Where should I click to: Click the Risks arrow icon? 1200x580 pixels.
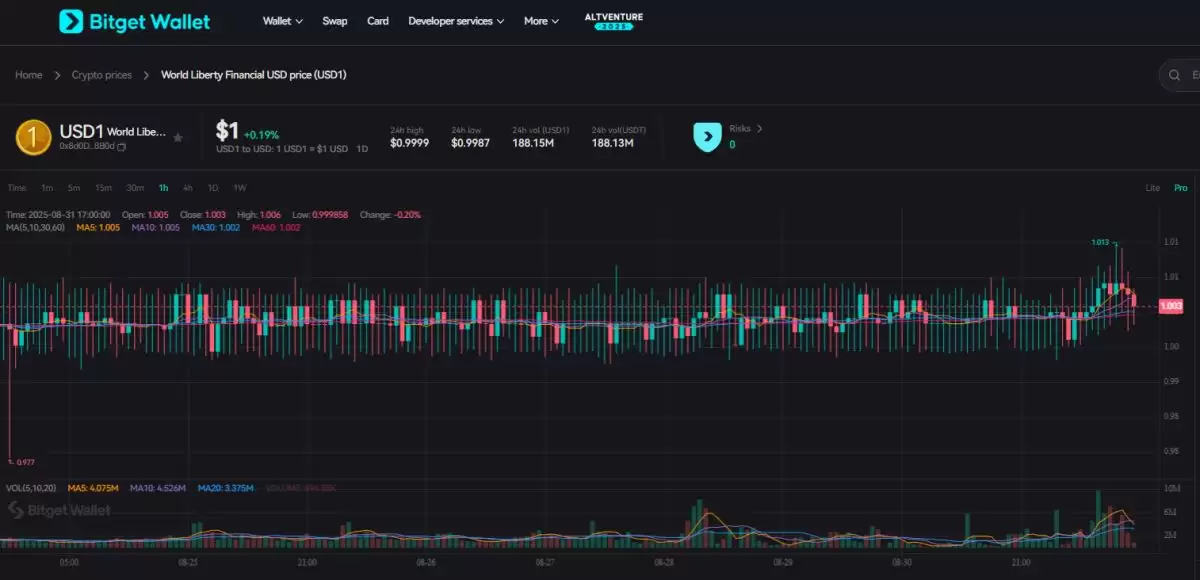[x=760, y=128]
